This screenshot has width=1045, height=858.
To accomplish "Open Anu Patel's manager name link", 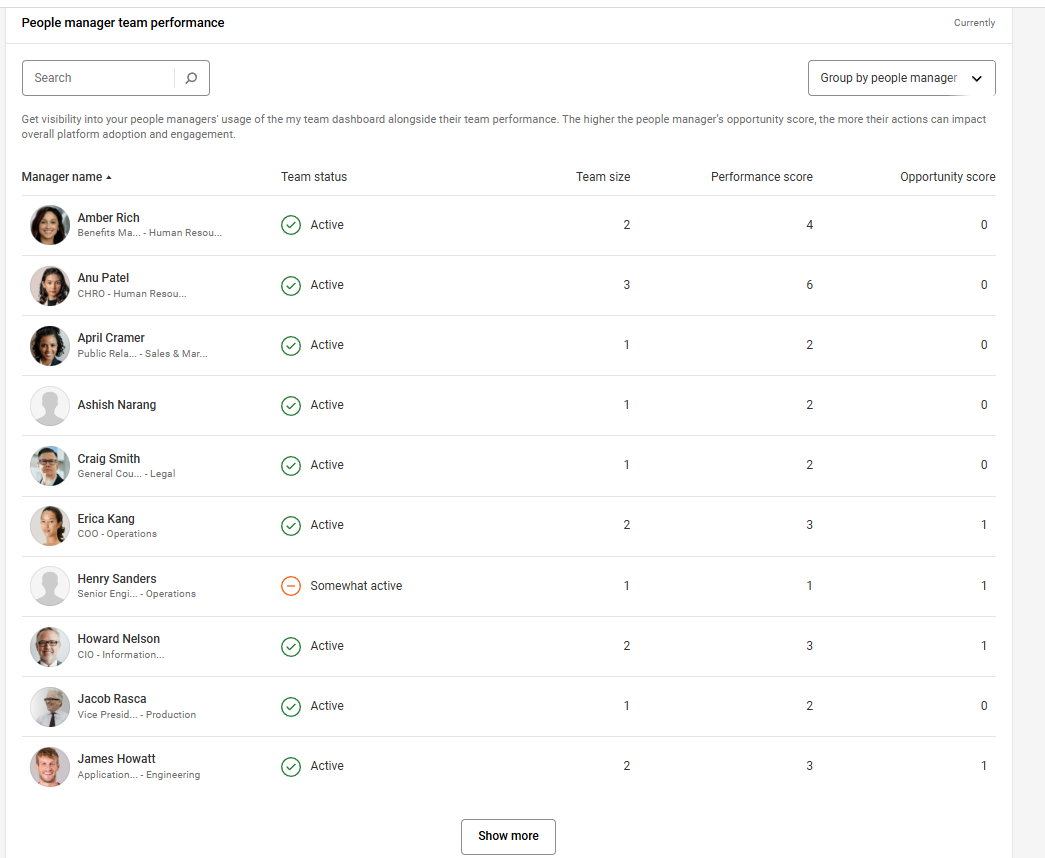I will (103, 278).
